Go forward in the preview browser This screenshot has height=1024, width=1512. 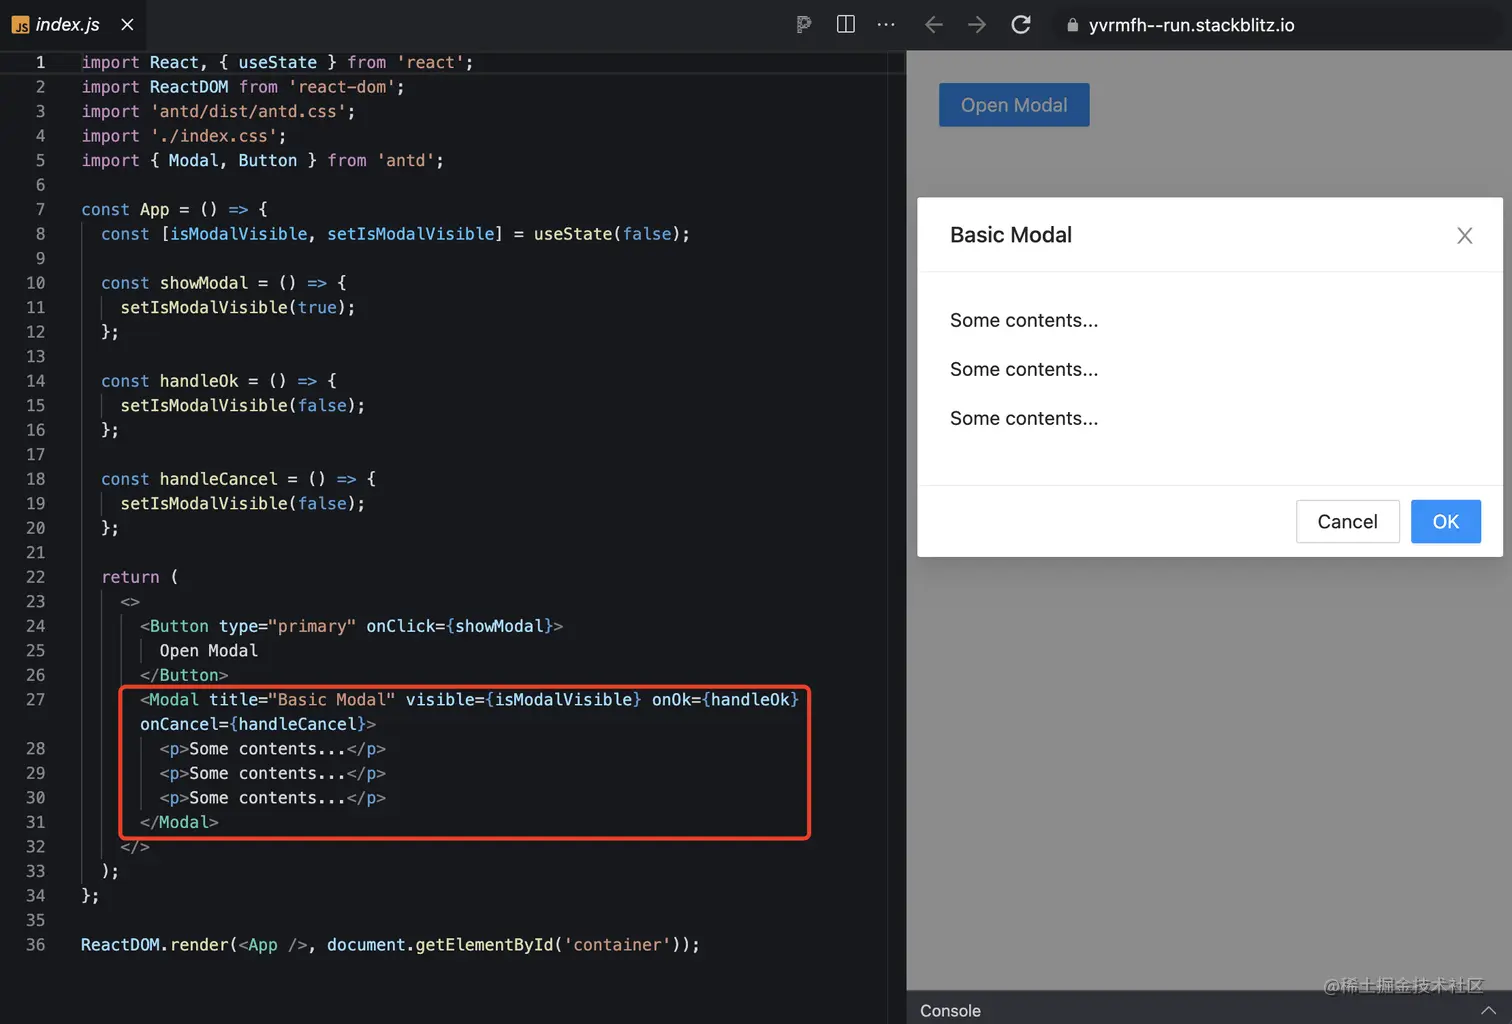(977, 25)
